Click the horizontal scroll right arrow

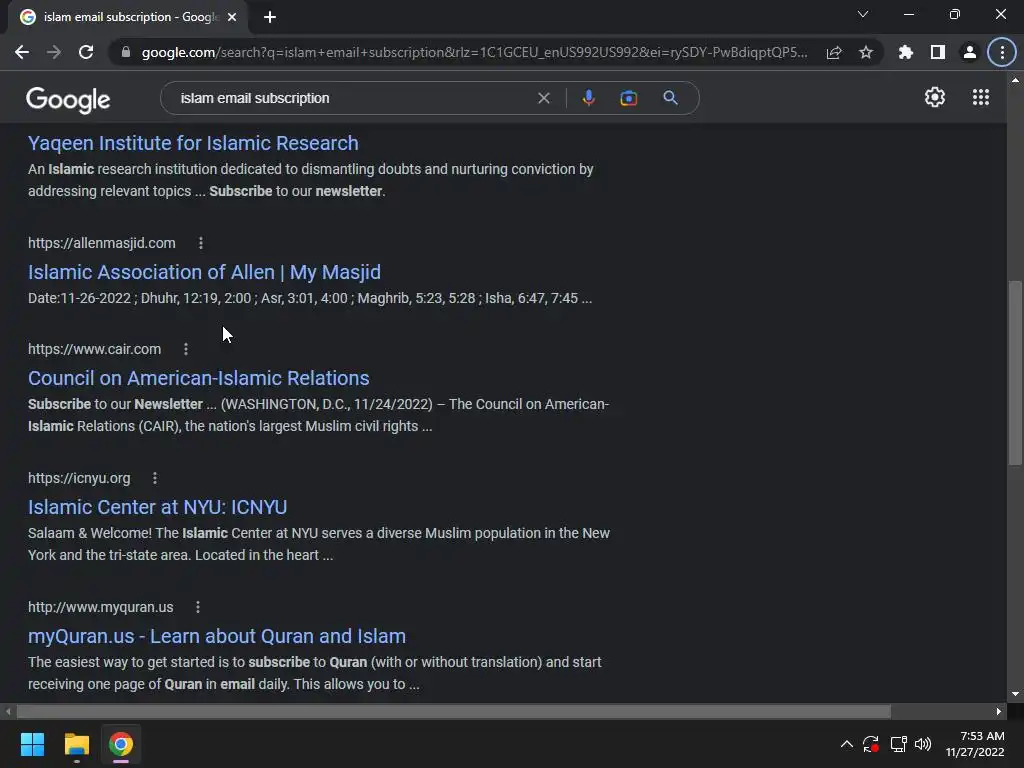999,711
